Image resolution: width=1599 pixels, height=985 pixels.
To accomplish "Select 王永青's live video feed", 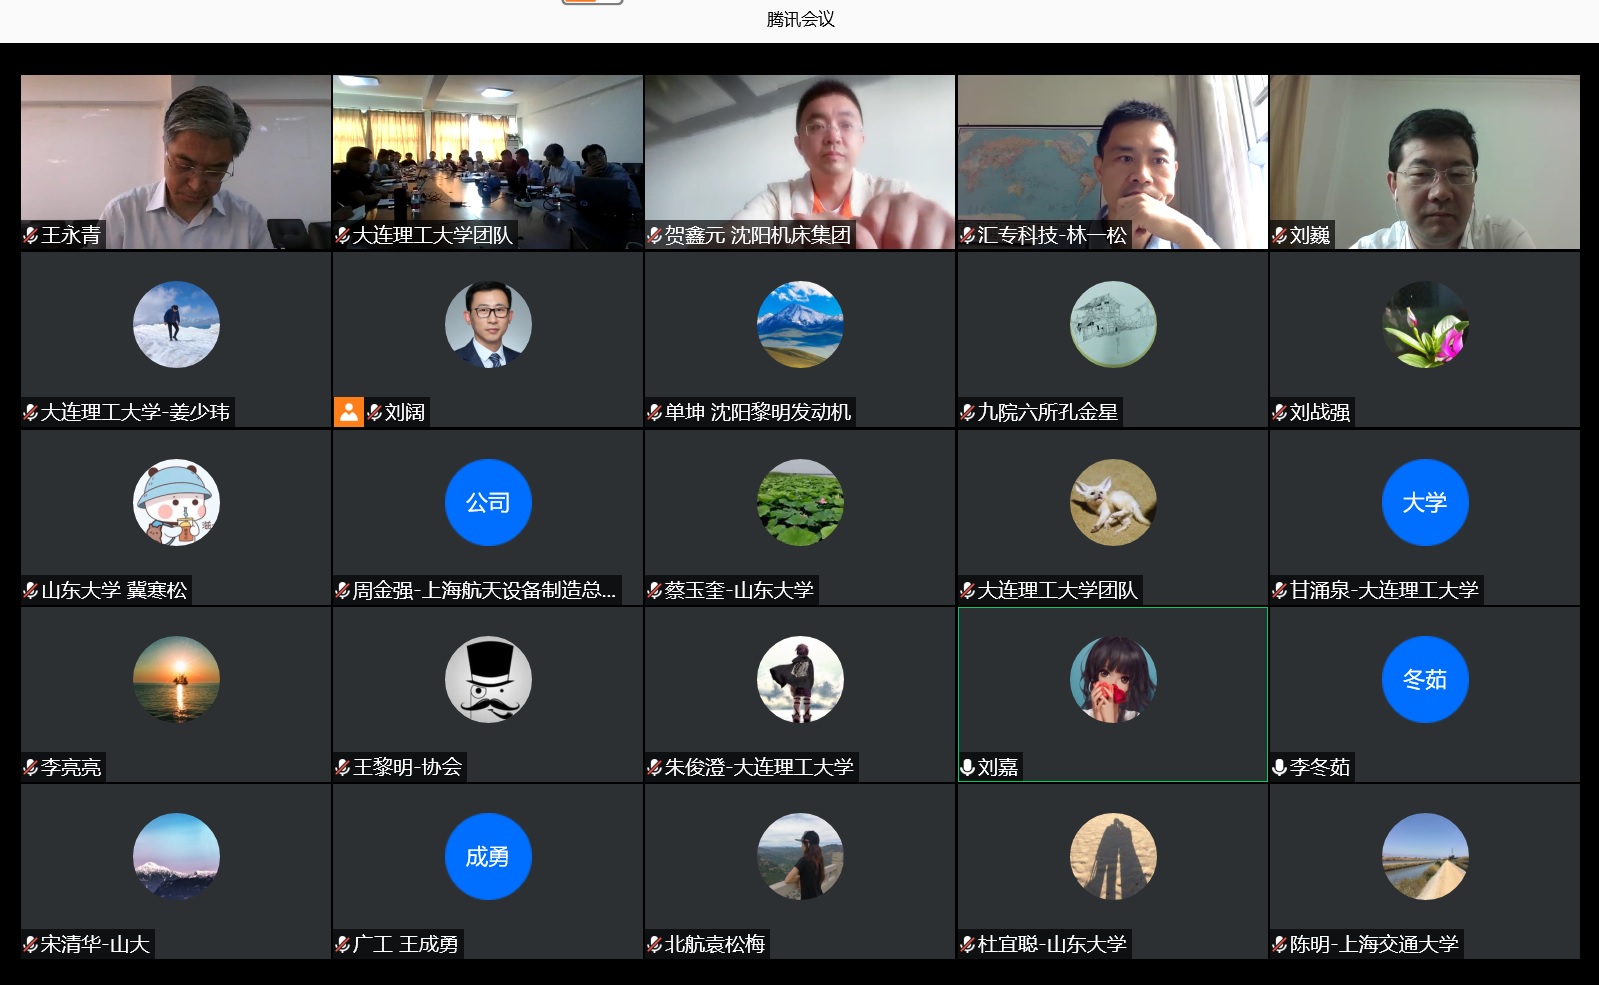I will pyautogui.click(x=176, y=162).
